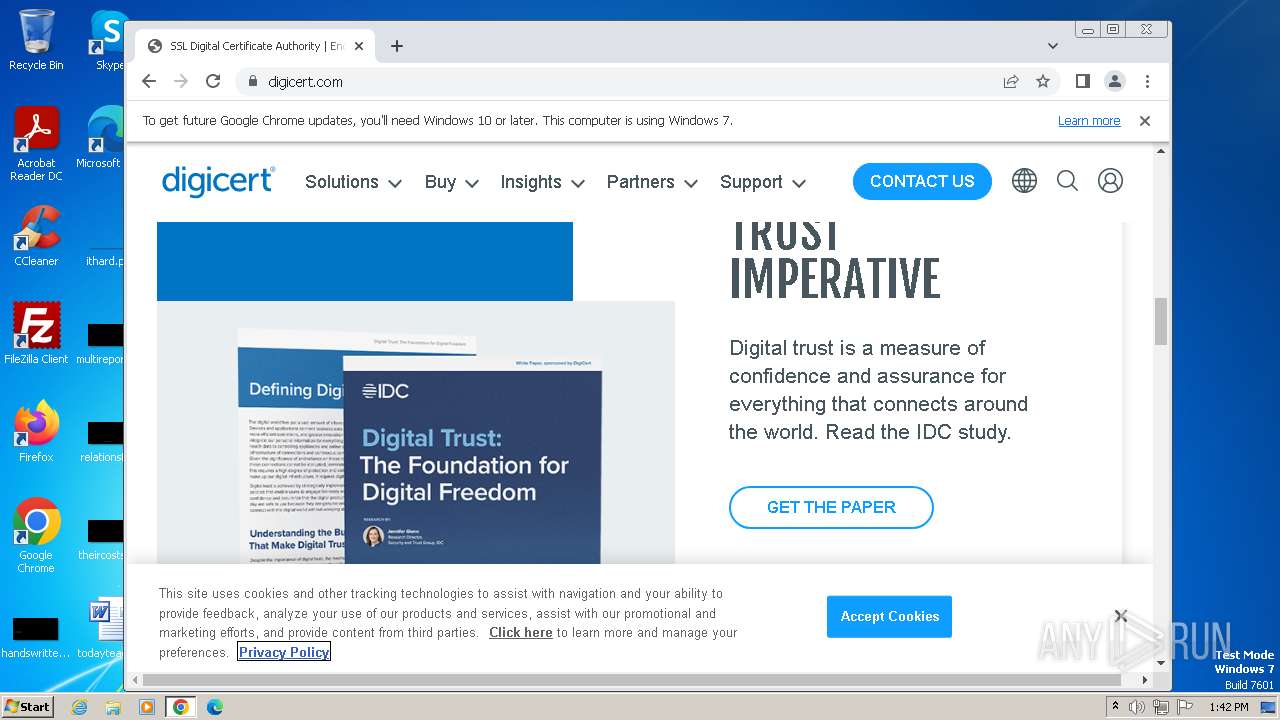Open Chrome profile avatar menu

pos(1115,82)
